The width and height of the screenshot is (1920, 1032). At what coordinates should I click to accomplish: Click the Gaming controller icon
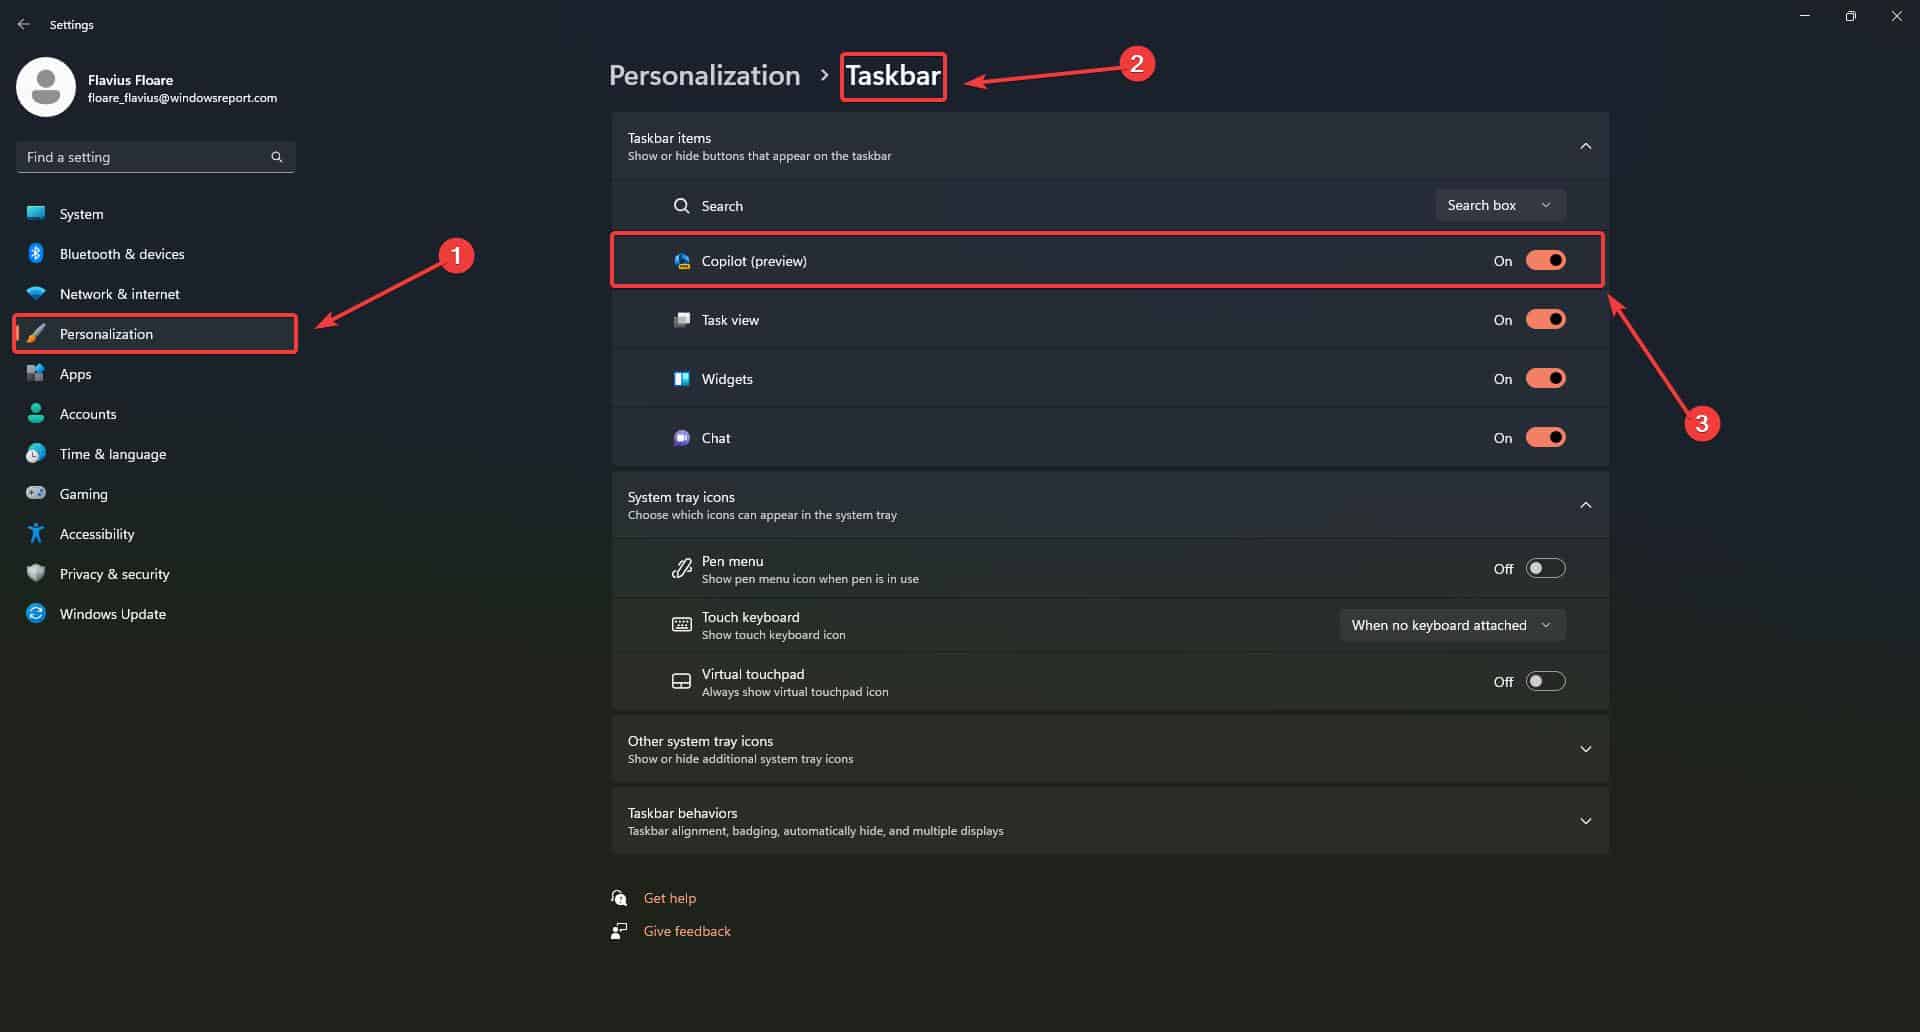coord(36,493)
